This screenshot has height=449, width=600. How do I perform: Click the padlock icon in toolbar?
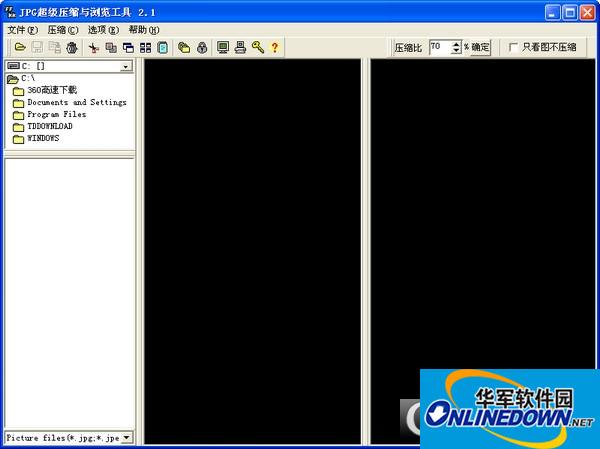click(x=202, y=47)
